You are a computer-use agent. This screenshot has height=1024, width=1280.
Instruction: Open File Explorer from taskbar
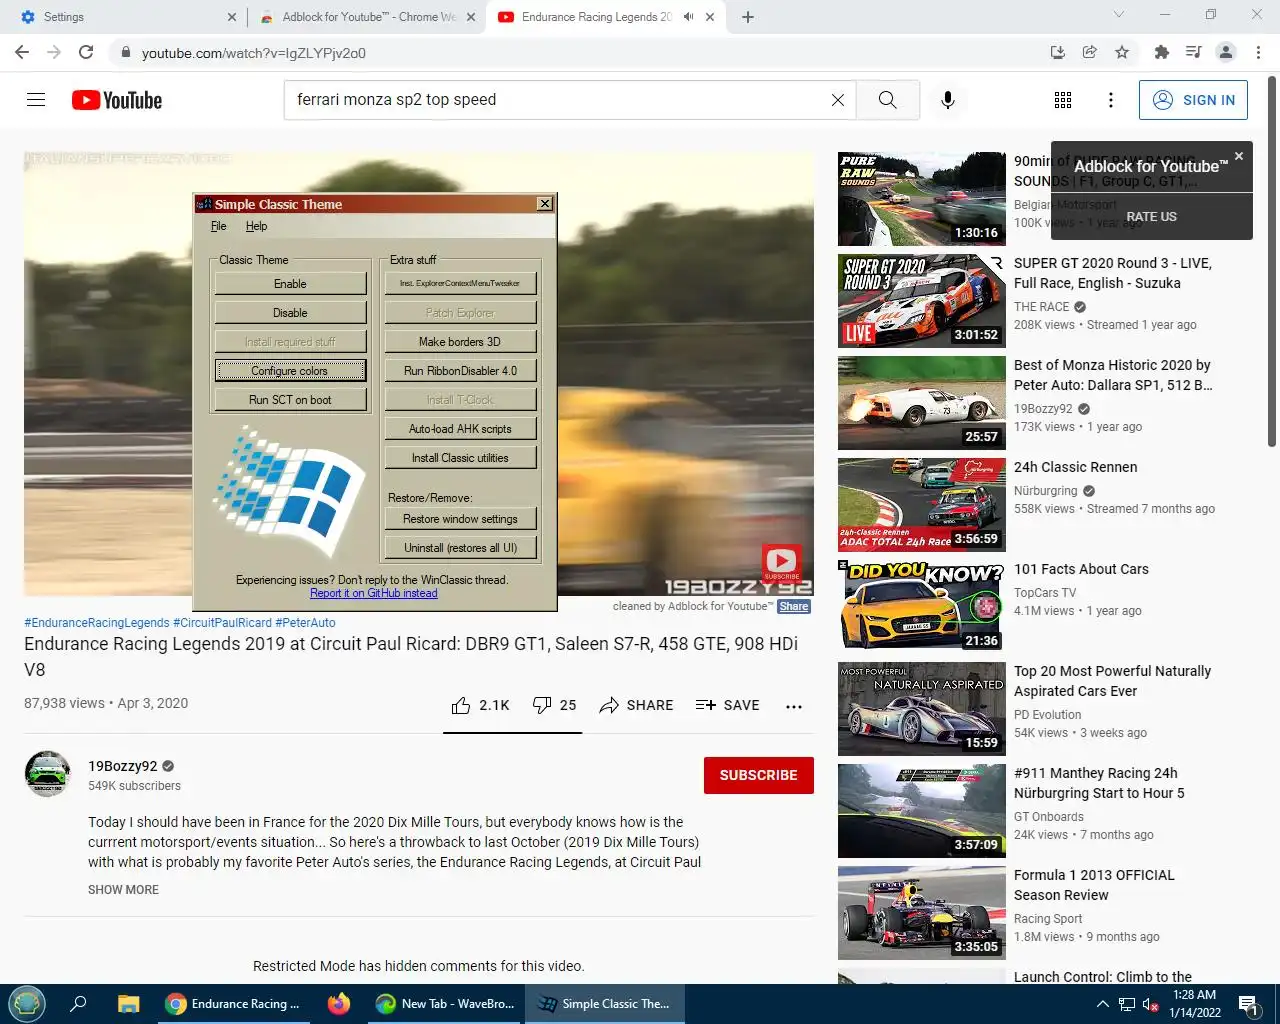click(128, 1004)
